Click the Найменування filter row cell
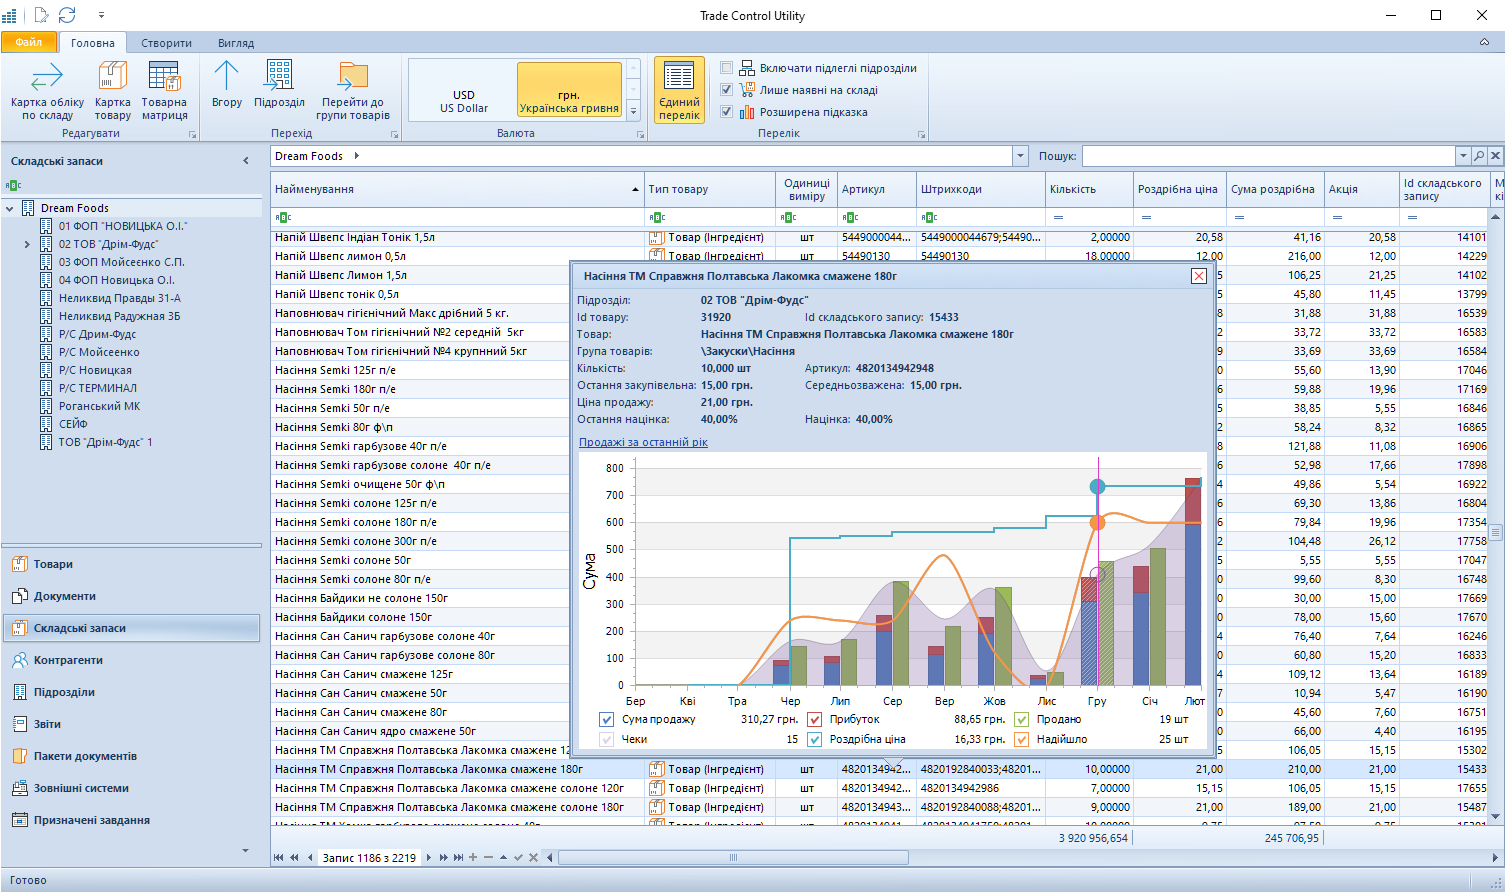The height and width of the screenshot is (893, 1506). (x=457, y=217)
